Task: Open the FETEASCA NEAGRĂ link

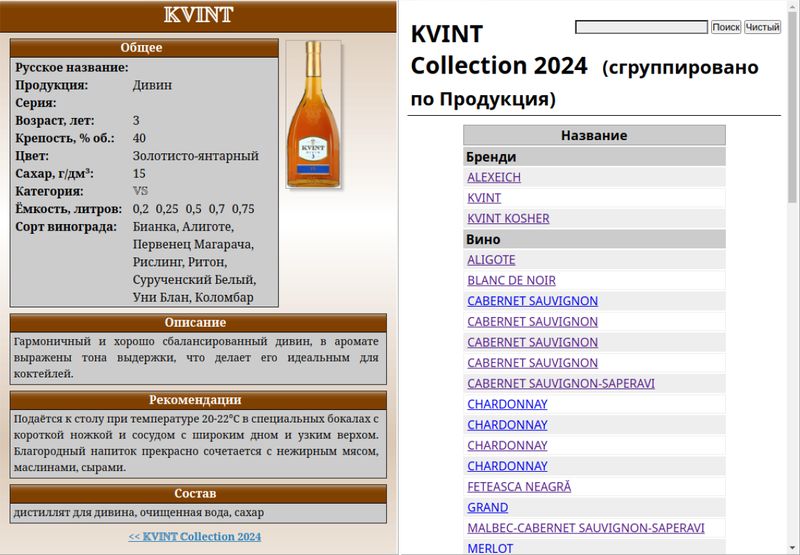Action: tap(519, 487)
